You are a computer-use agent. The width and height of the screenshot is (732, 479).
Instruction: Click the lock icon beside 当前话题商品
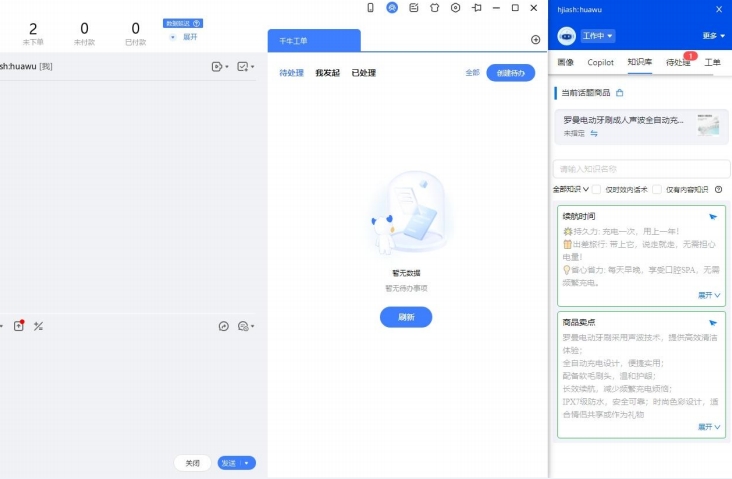point(619,92)
